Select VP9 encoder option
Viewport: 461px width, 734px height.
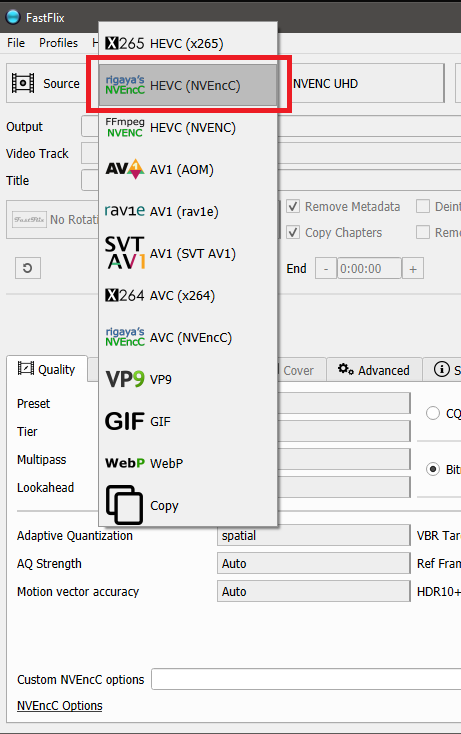coord(188,379)
